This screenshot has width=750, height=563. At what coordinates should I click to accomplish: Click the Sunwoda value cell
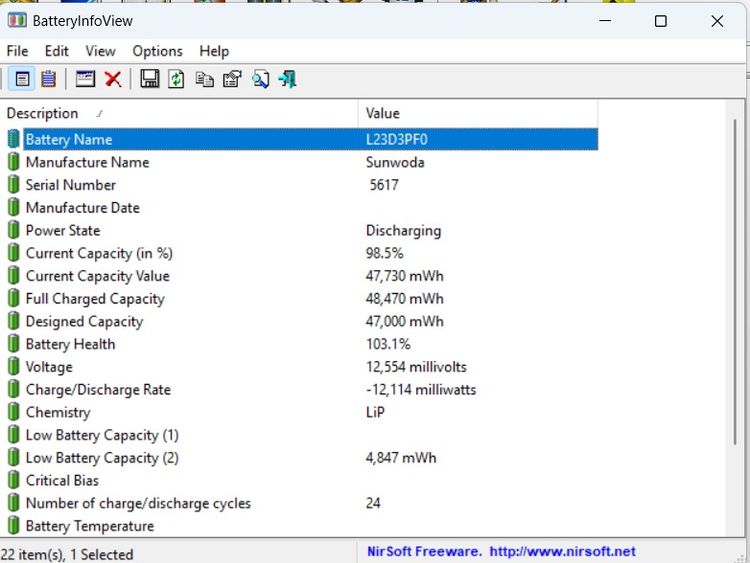coord(395,162)
